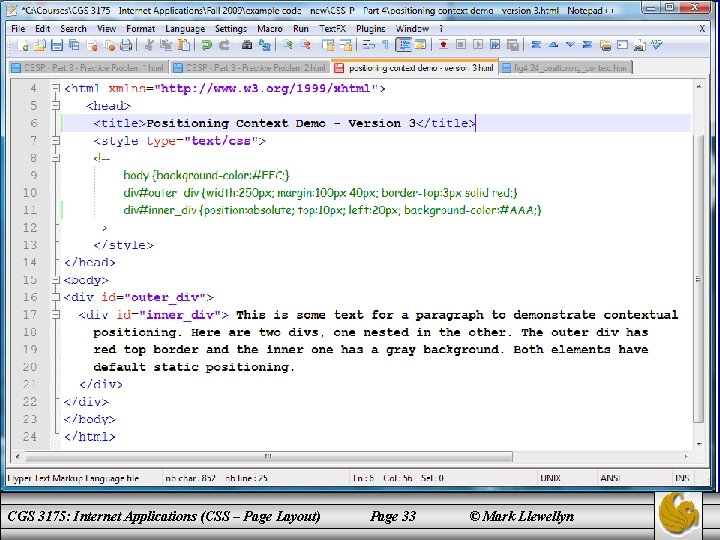The image size is (720, 540).
Task: Click the Cut scissors icon
Action: [x=147, y=46]
